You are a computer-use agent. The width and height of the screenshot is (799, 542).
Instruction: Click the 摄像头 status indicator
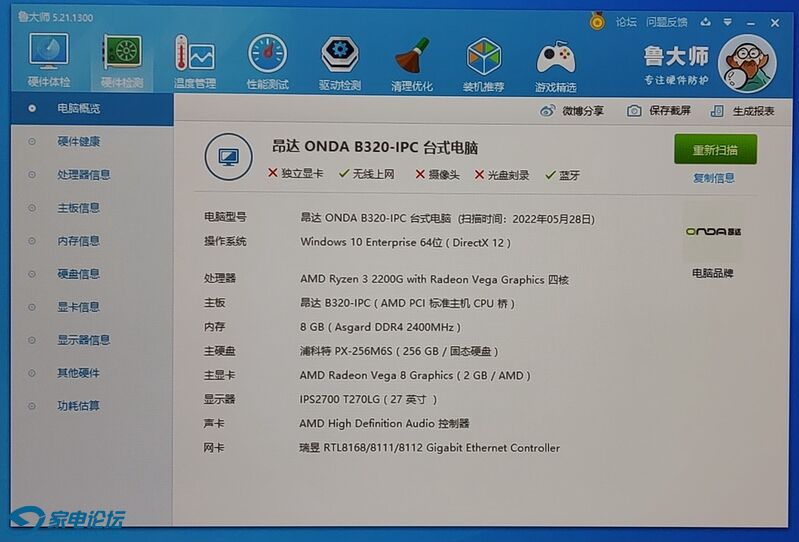click(437, 174)
